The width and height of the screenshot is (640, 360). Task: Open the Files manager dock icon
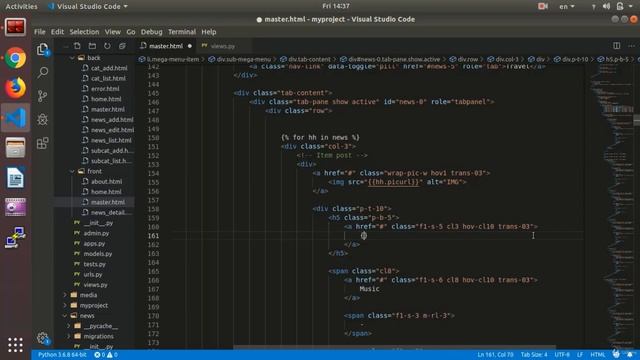click(x=16, y=148)
